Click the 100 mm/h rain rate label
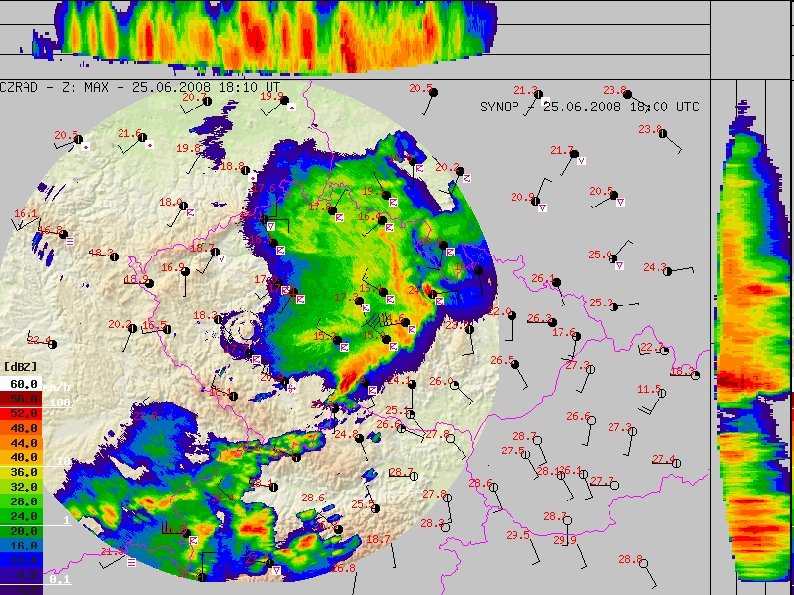 (x=60, y=403)
